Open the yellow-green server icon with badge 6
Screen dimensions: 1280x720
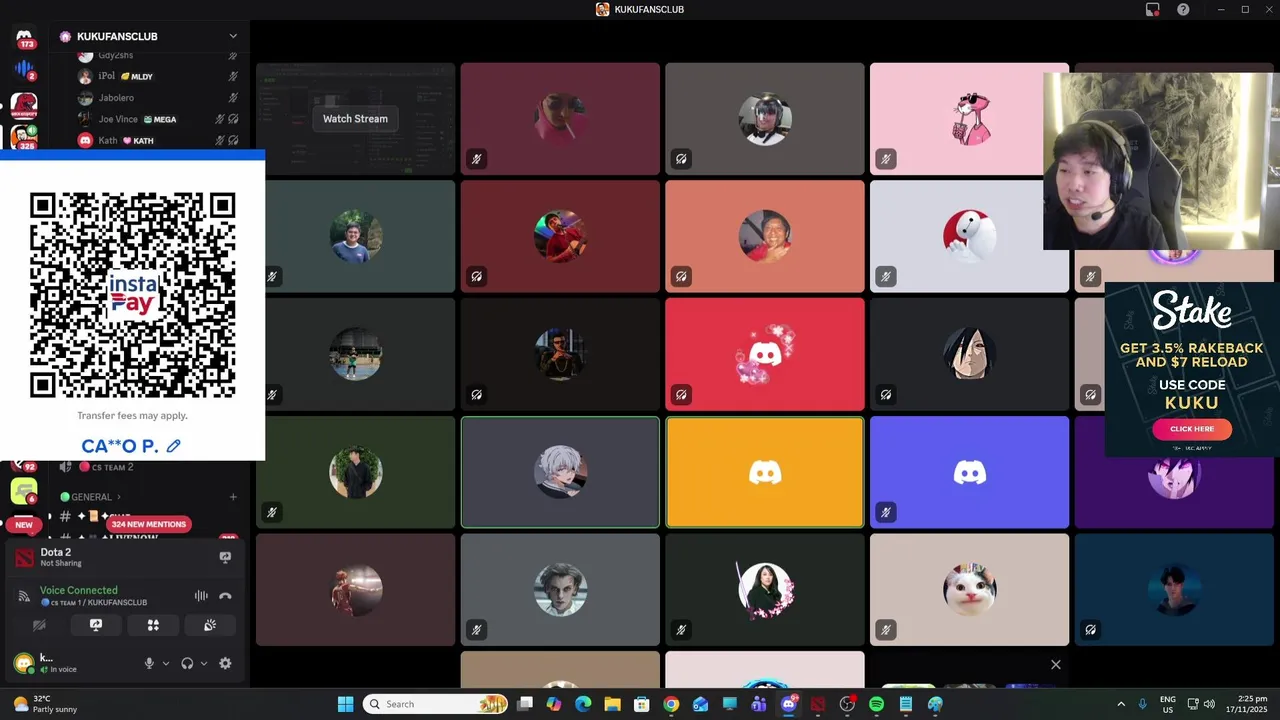(24, 491)
